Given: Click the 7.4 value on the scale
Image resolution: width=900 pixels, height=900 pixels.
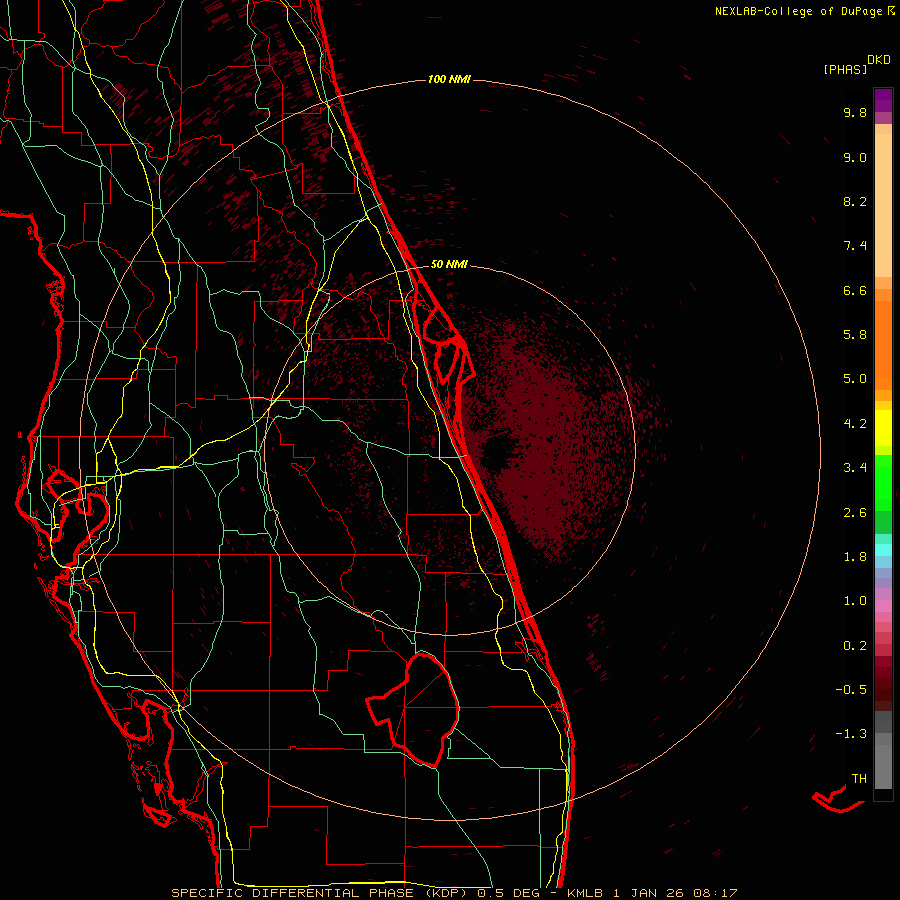Looking at the screenshot, I should click(x=855, y=246).
